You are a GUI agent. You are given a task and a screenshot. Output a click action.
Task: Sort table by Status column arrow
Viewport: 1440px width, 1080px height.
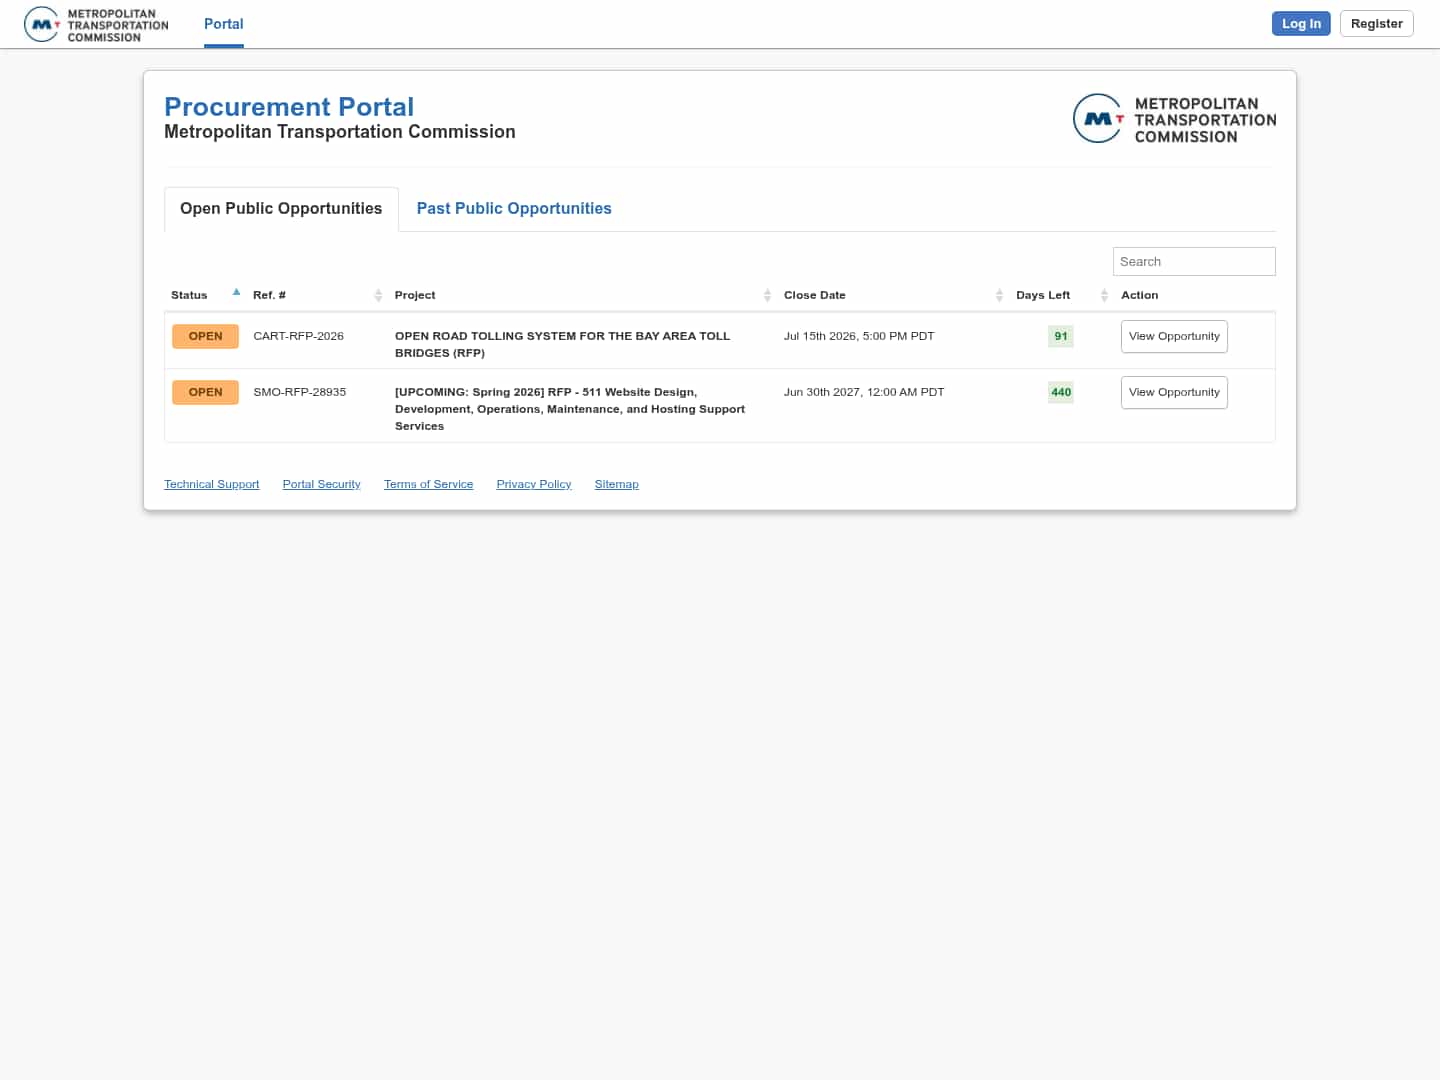pyautogui.click(x=236, y=293)
